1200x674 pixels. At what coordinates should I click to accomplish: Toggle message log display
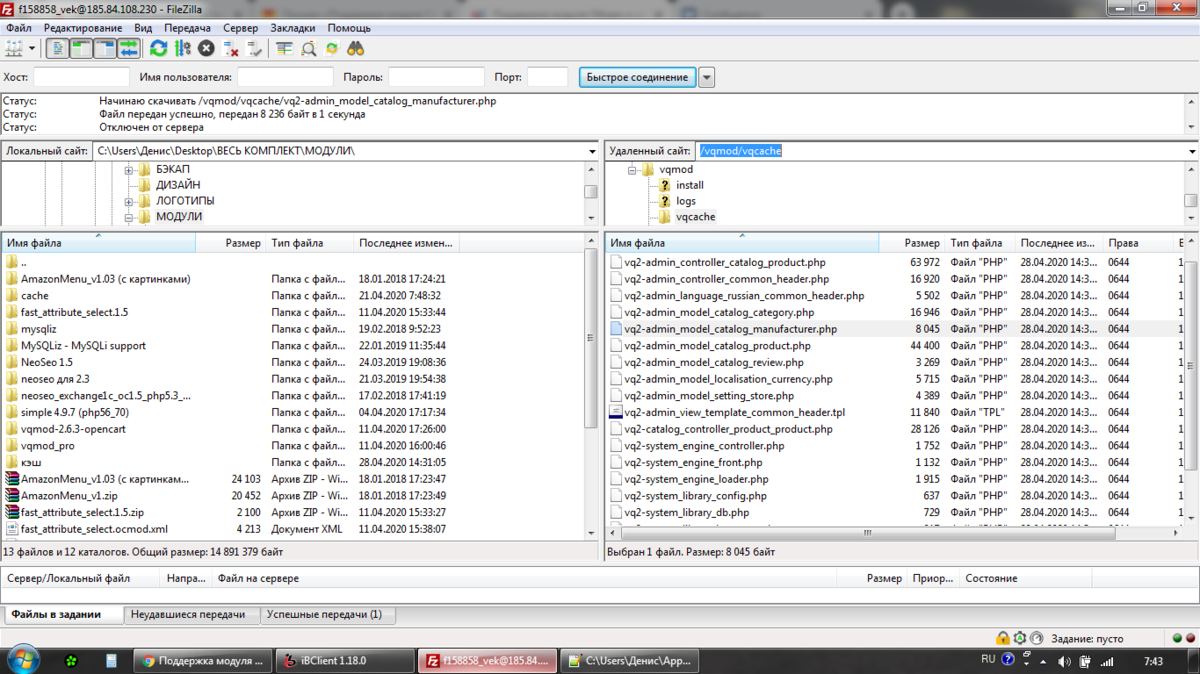(x=56, y=48)
